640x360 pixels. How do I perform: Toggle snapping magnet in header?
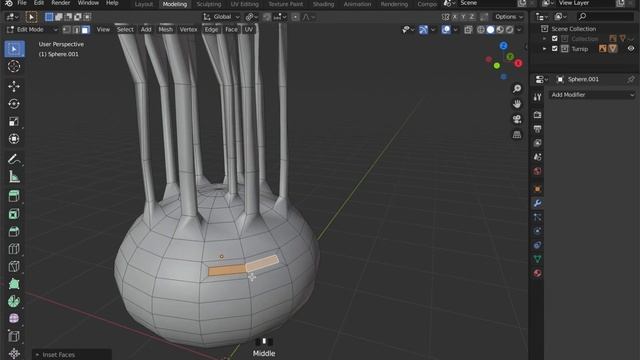coord(267,17)
